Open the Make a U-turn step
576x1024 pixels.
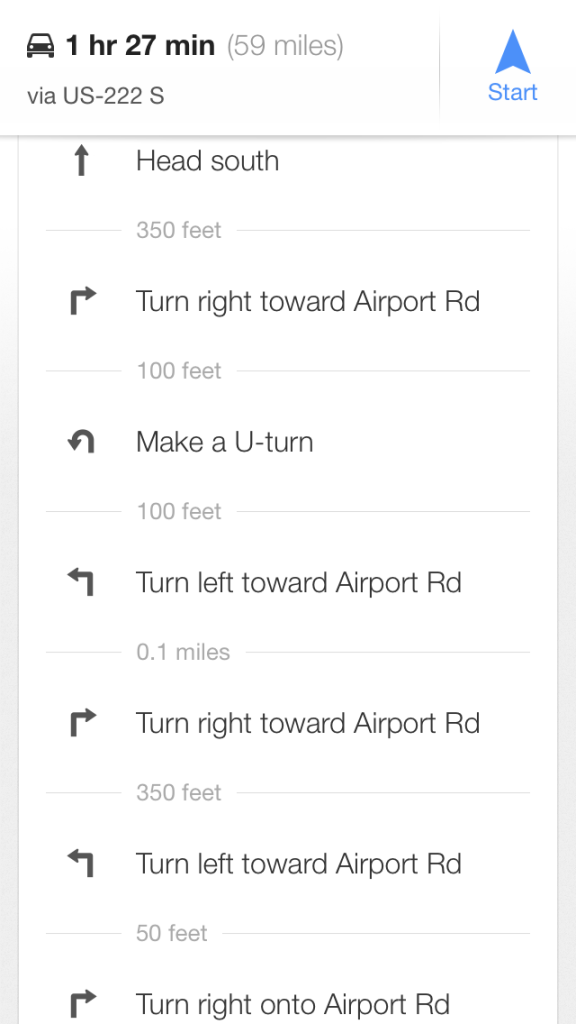coord(287,442)
